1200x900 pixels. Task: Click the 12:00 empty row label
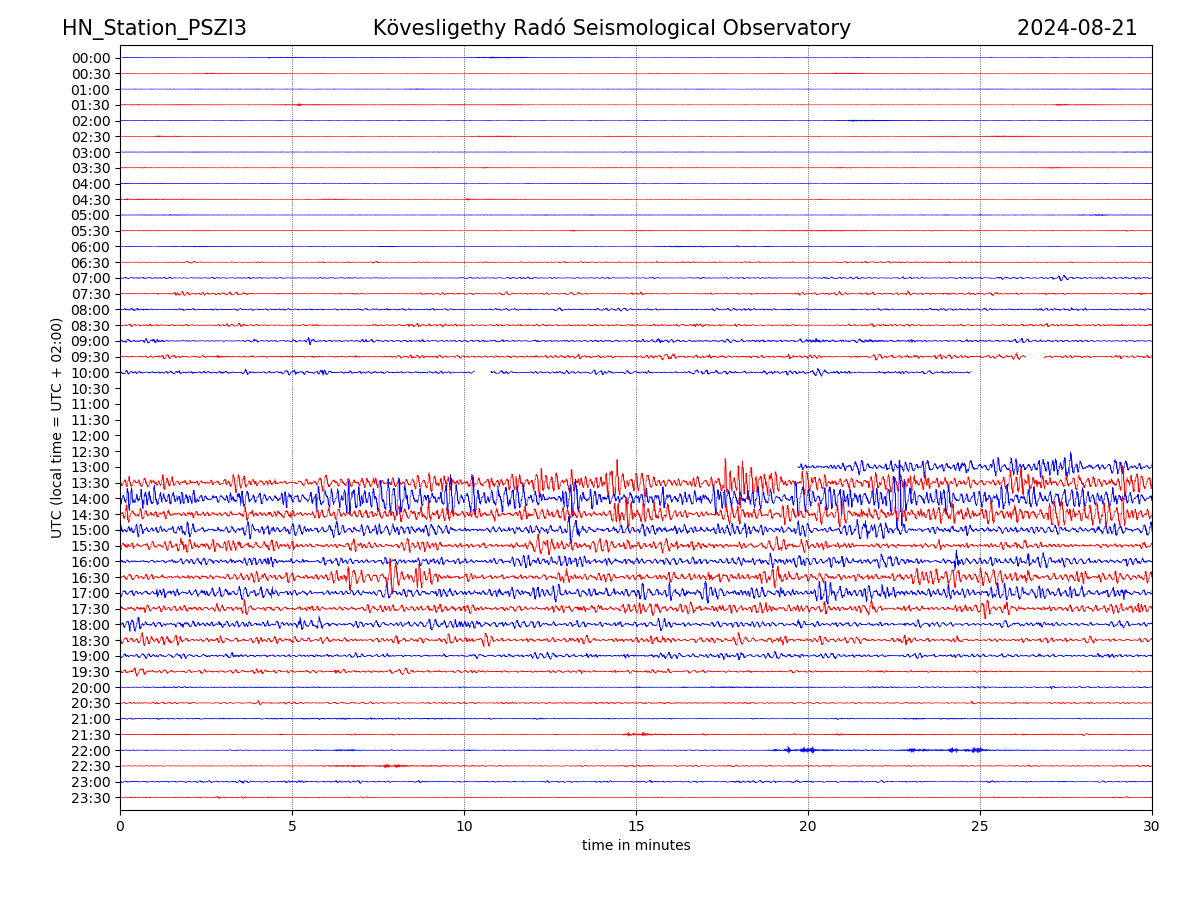90,436
